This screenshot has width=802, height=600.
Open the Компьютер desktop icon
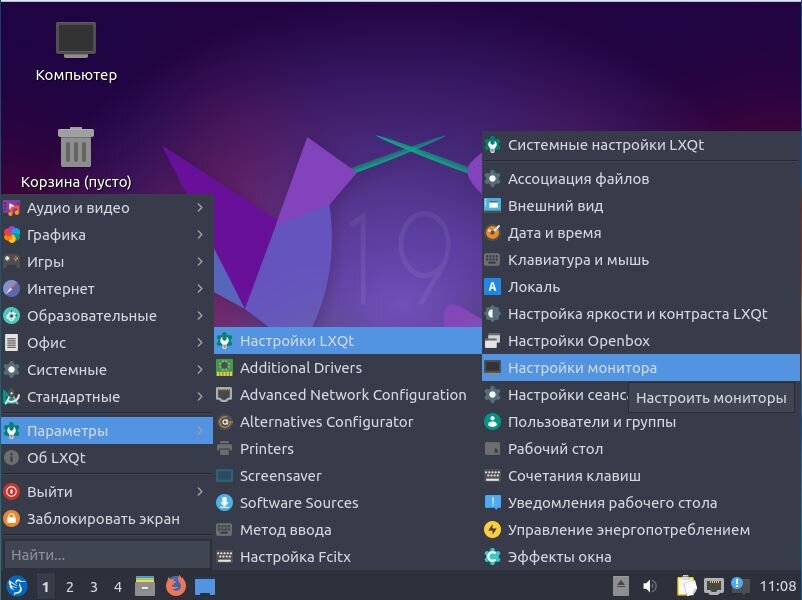click(76, 51)
